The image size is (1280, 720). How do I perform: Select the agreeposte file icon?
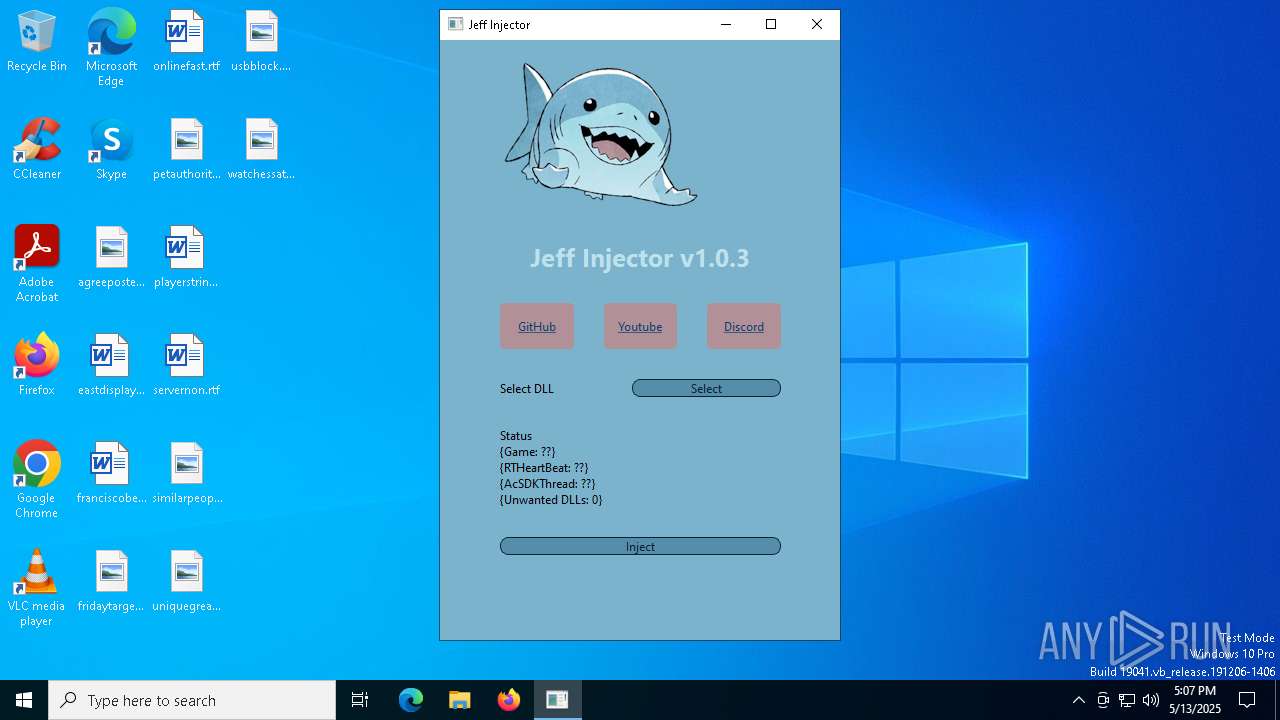tap(111, 258)
